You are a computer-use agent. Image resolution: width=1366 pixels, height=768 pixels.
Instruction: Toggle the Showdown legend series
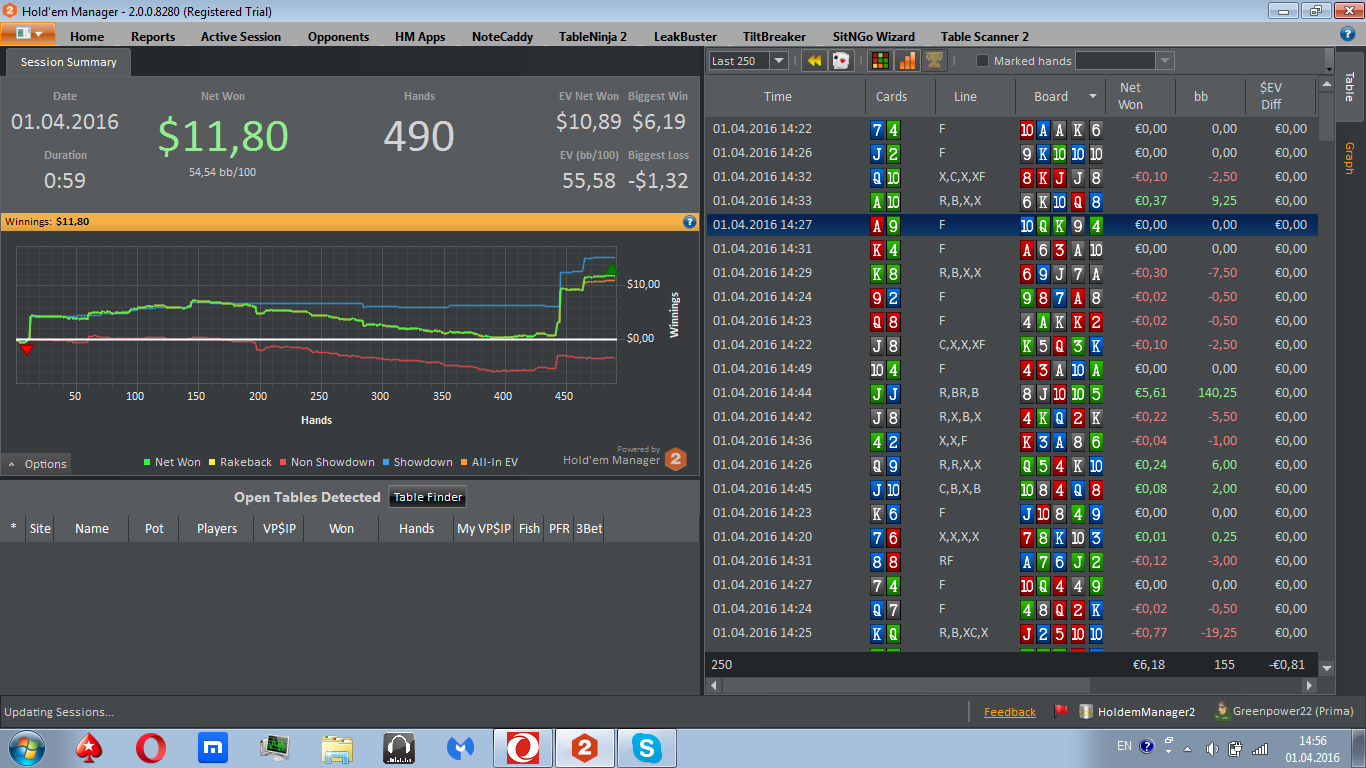(x=417, y=462)
